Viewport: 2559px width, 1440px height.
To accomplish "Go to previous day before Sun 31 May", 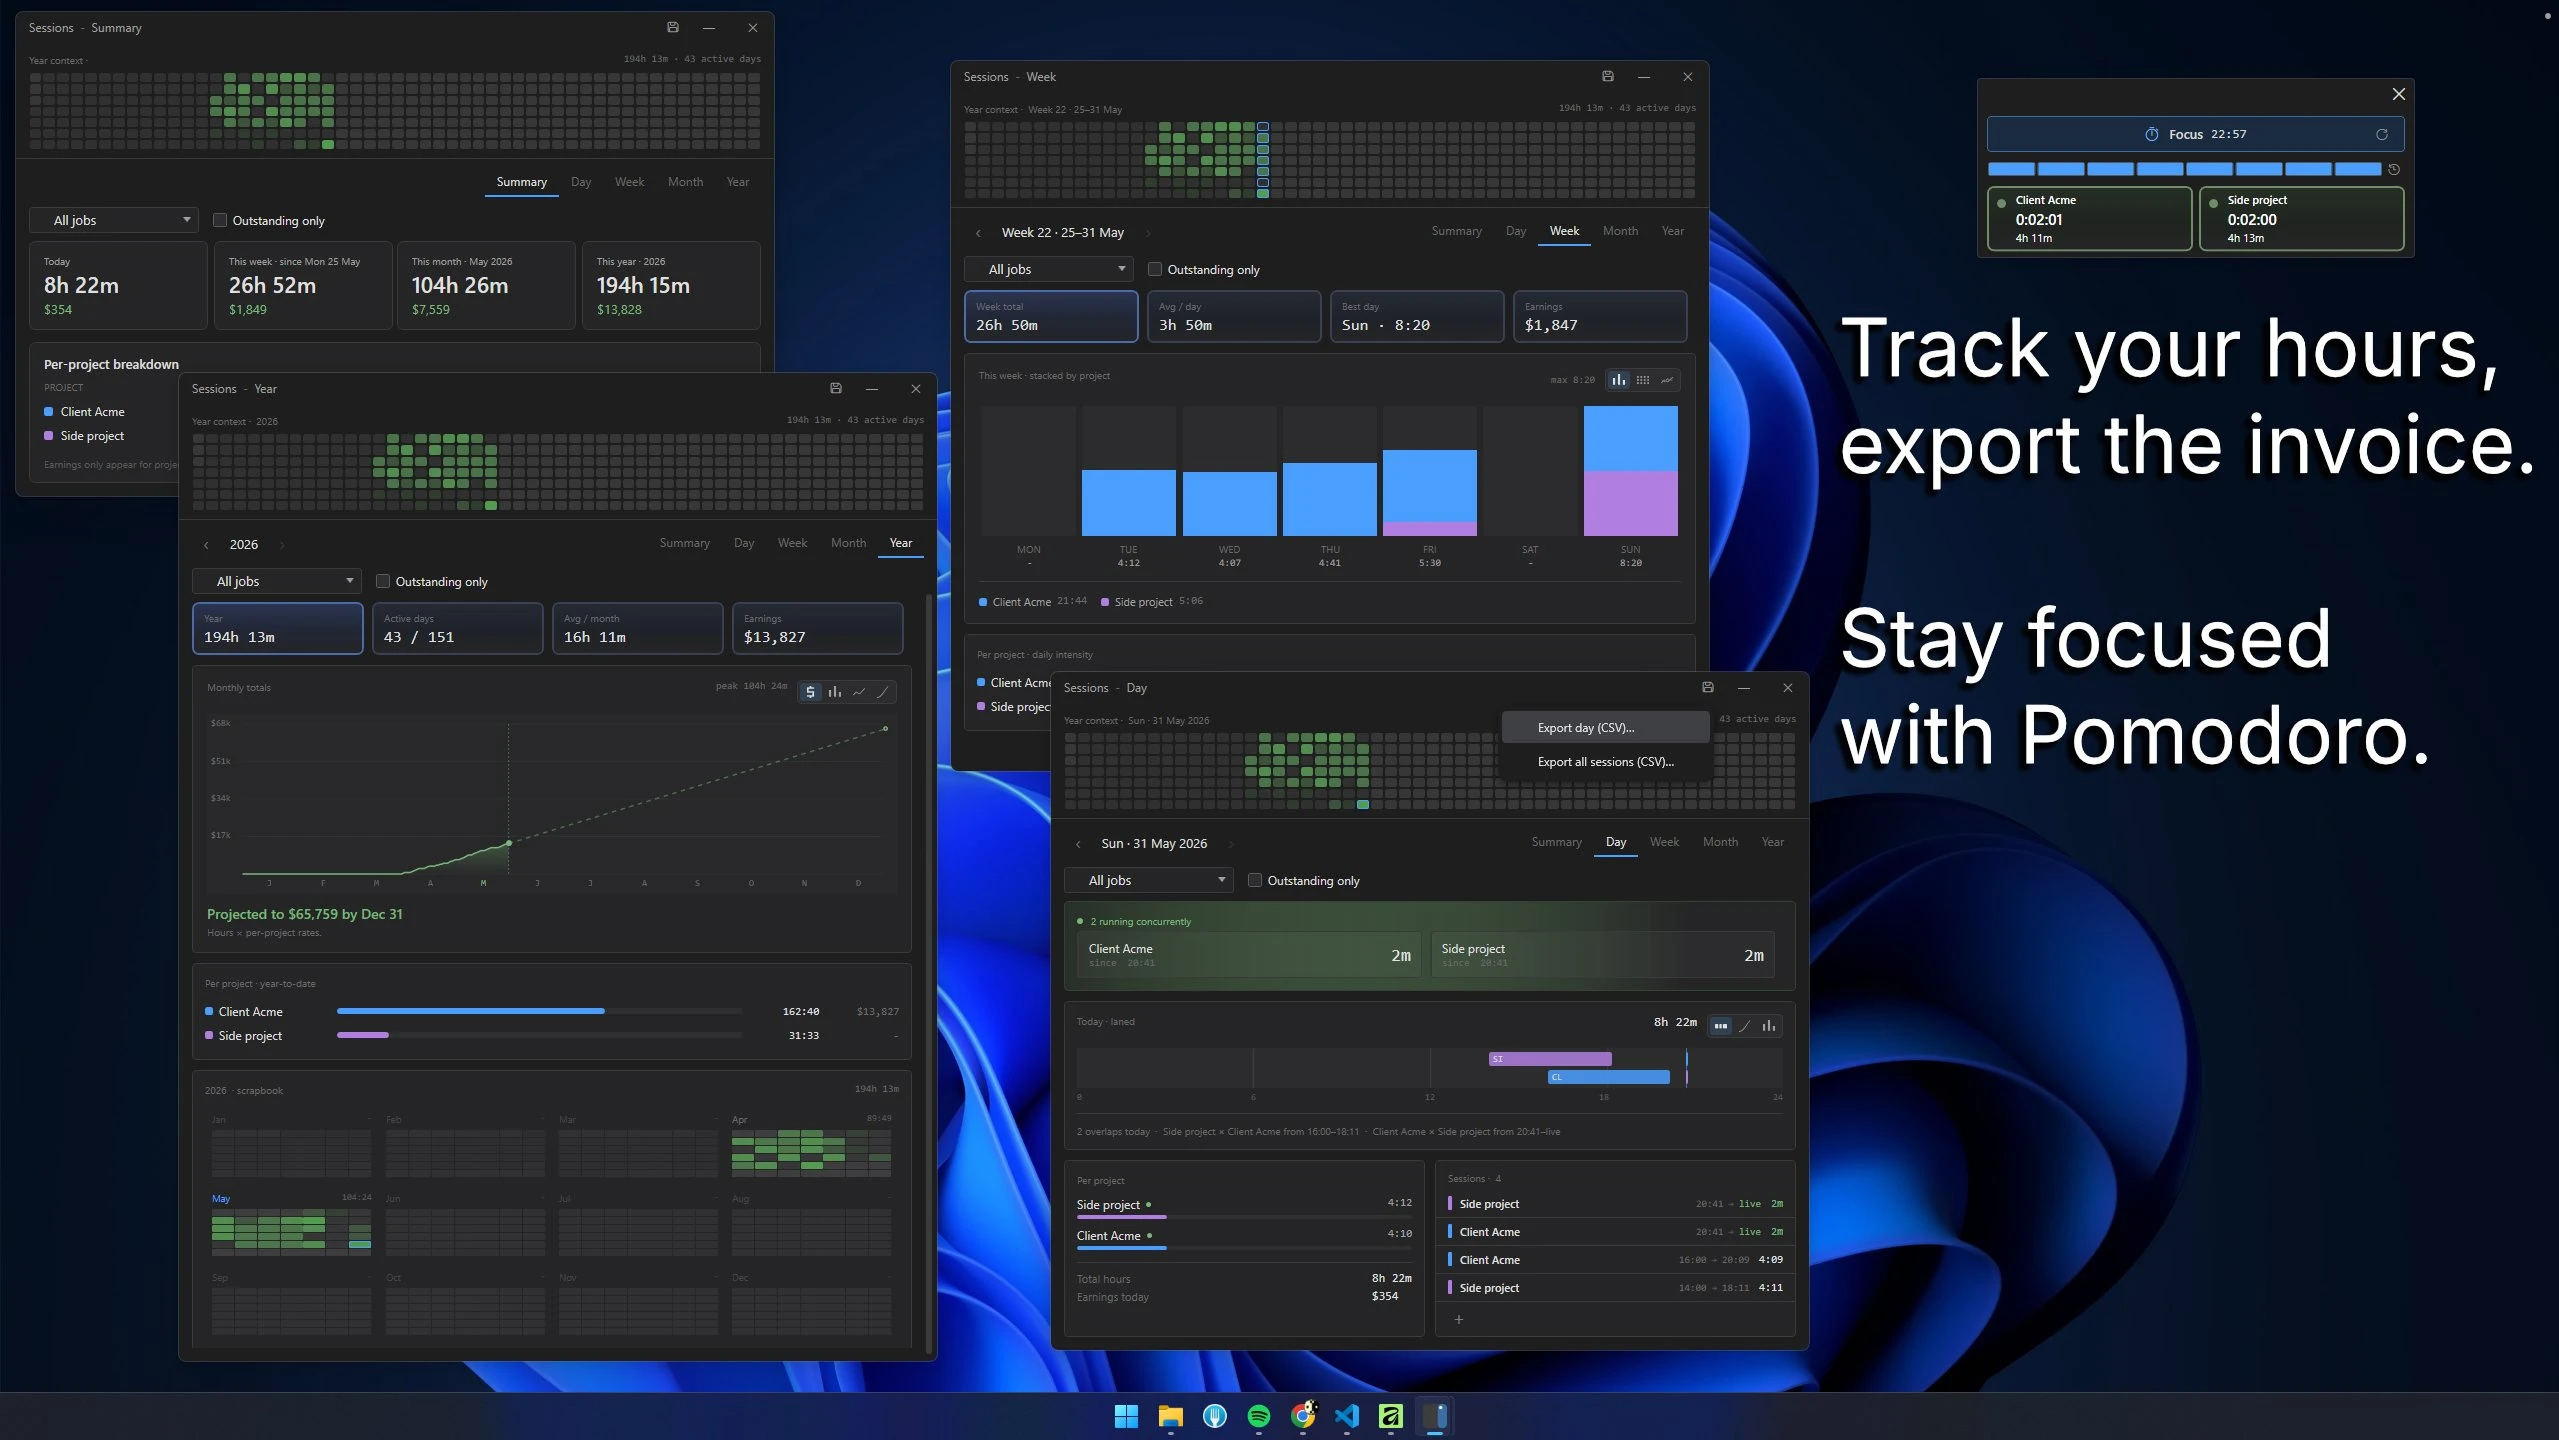I will coord(1078,844).
